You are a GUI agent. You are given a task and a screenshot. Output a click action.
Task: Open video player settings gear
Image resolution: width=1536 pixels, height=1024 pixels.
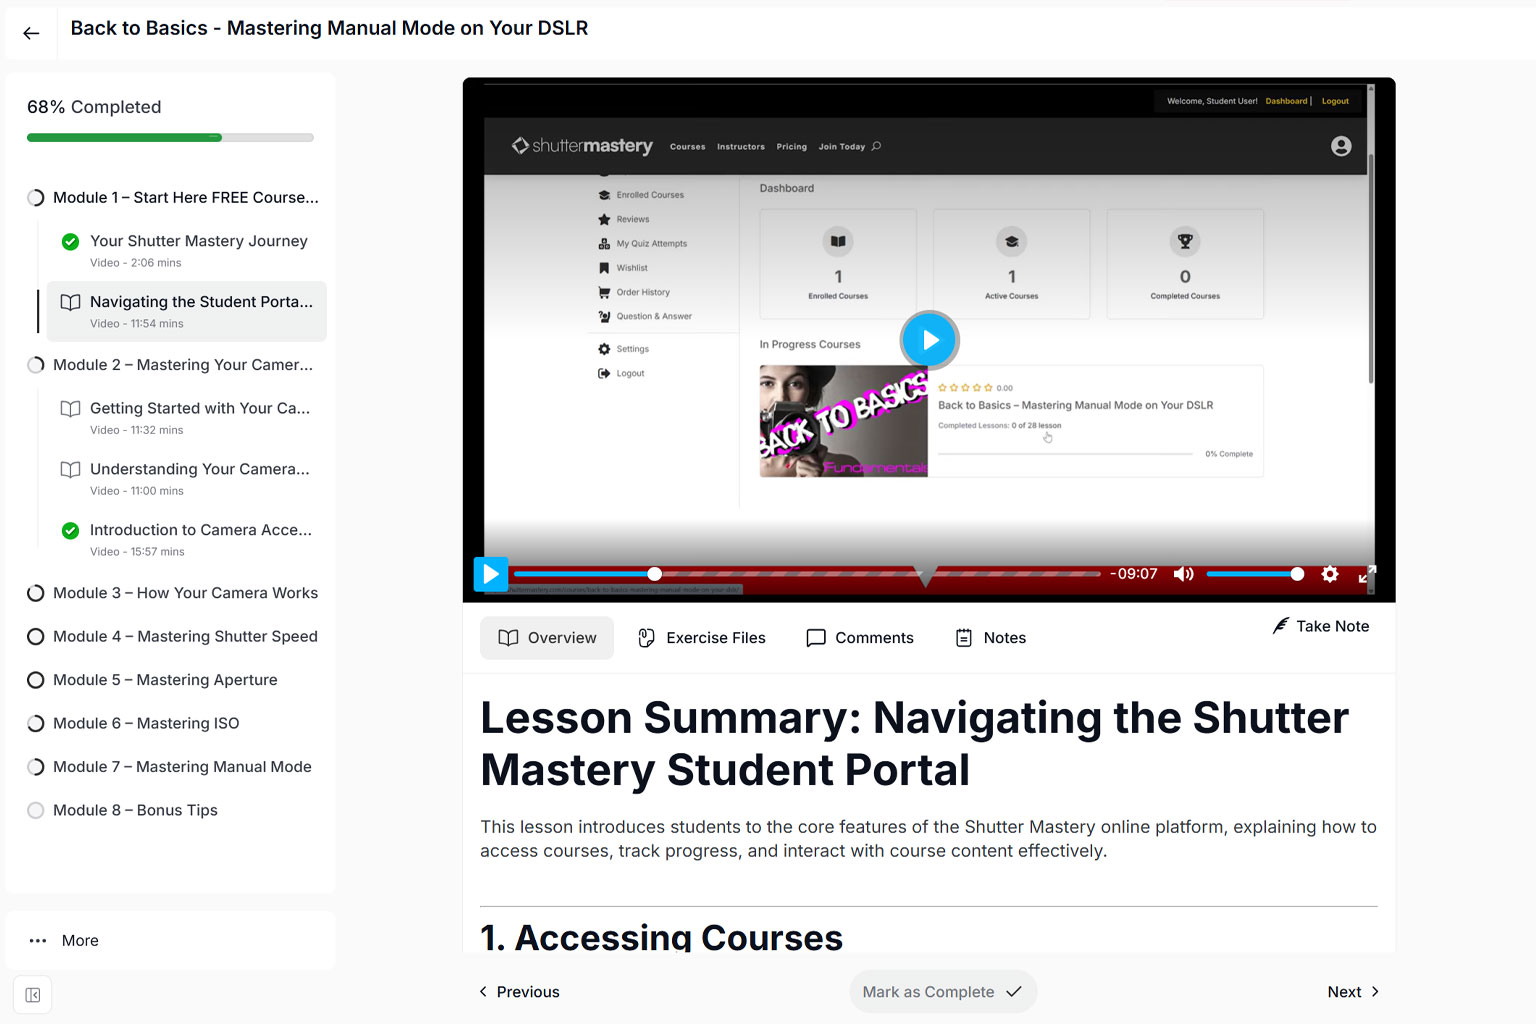pos(1330,574)
